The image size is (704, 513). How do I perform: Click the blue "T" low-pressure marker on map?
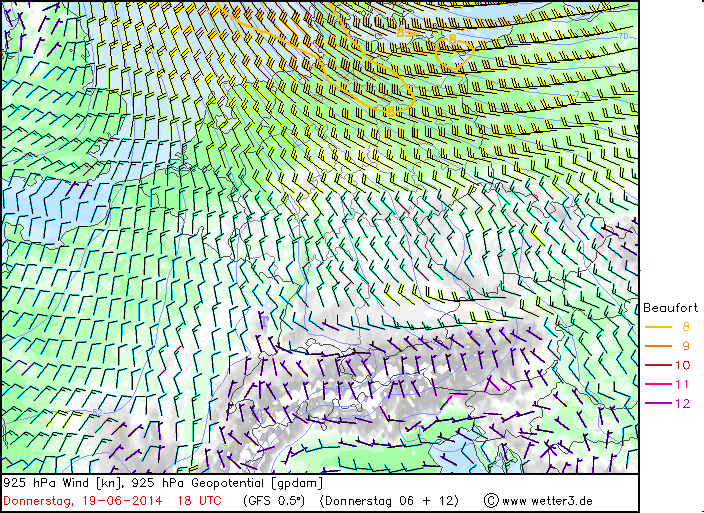[265, 320]
